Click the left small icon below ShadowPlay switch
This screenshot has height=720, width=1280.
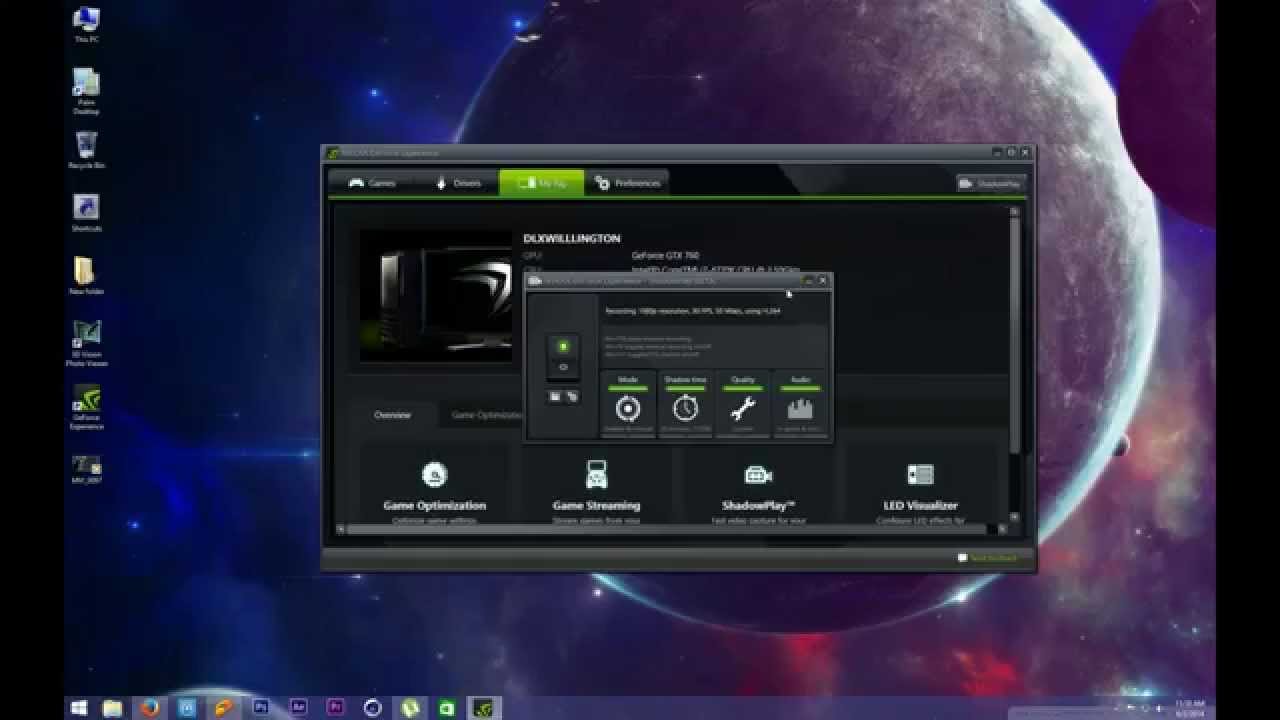point(556,397)
